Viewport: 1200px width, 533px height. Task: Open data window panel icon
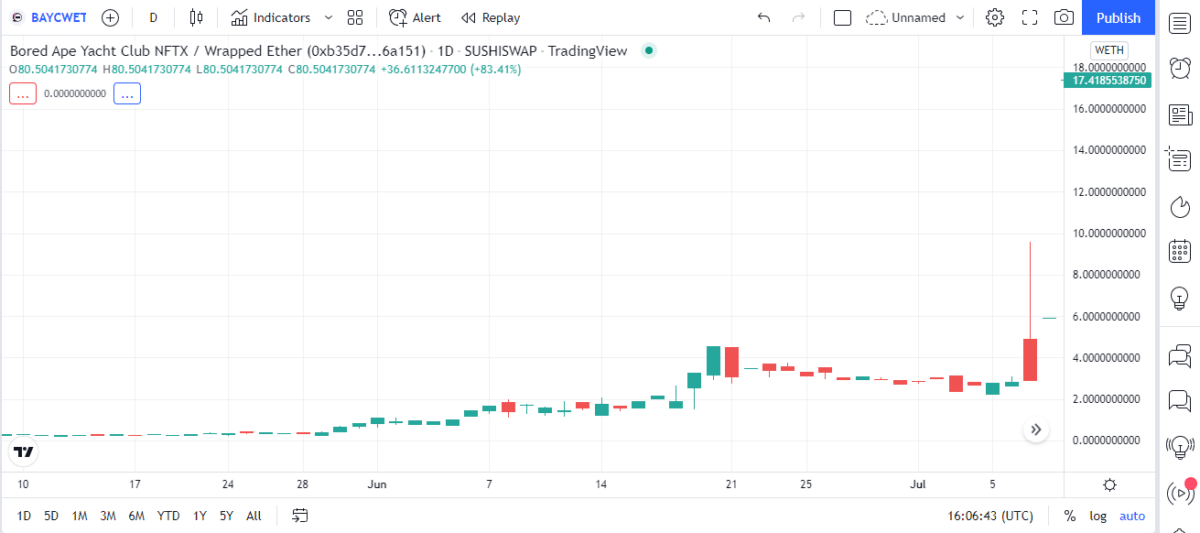pyautogui.click(x=1179, y=159)
